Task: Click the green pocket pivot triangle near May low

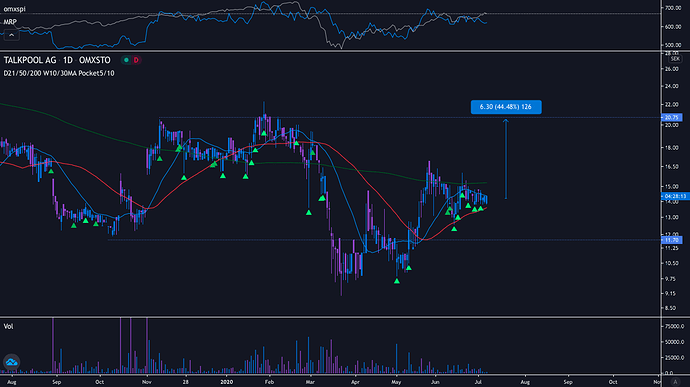Action: [x=396, y=281]
